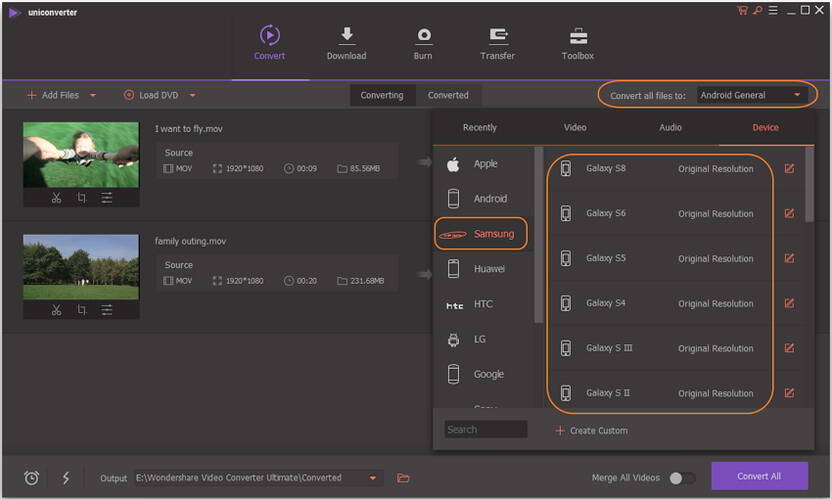Select Samsung device category
Screen dimensions: 832x499
(482, 234)
